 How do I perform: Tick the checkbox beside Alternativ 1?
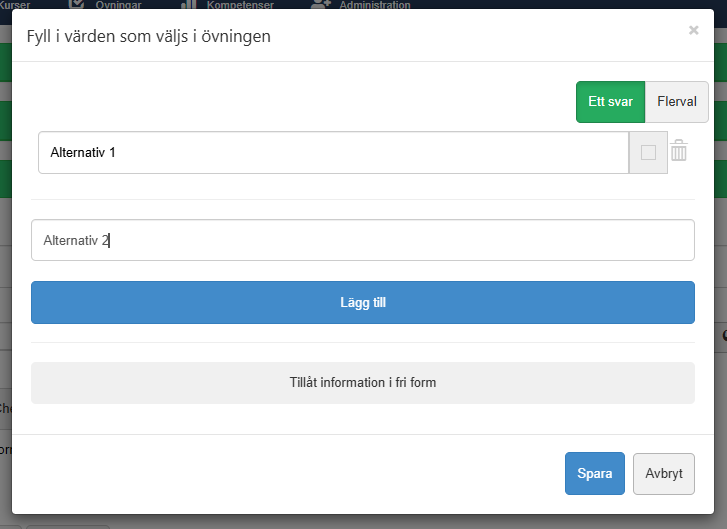(648, 153)
